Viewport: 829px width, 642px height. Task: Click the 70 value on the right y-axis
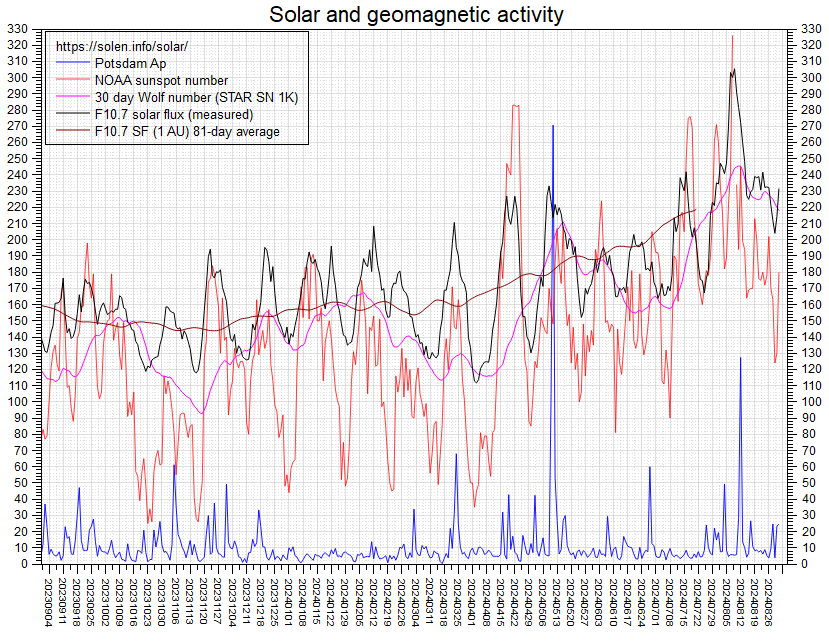pyautogui.click(x=808, y=450)
